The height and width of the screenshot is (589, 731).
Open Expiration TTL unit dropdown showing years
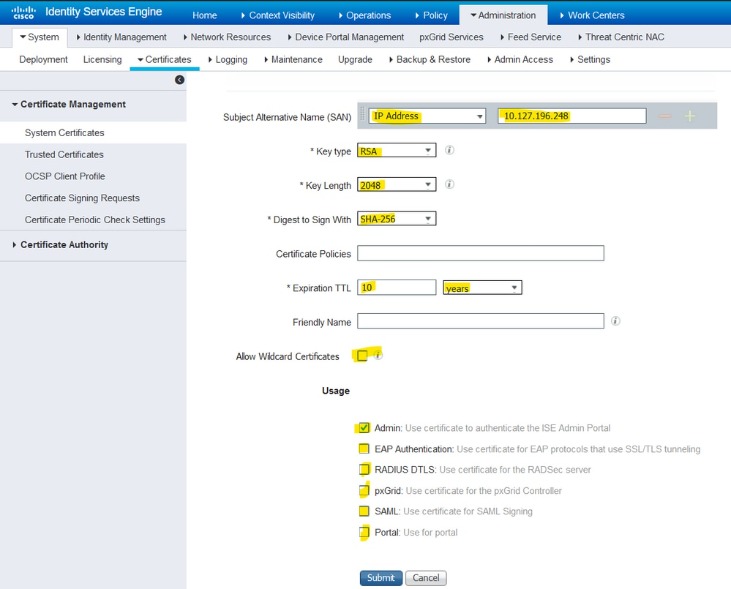(483, 288)
